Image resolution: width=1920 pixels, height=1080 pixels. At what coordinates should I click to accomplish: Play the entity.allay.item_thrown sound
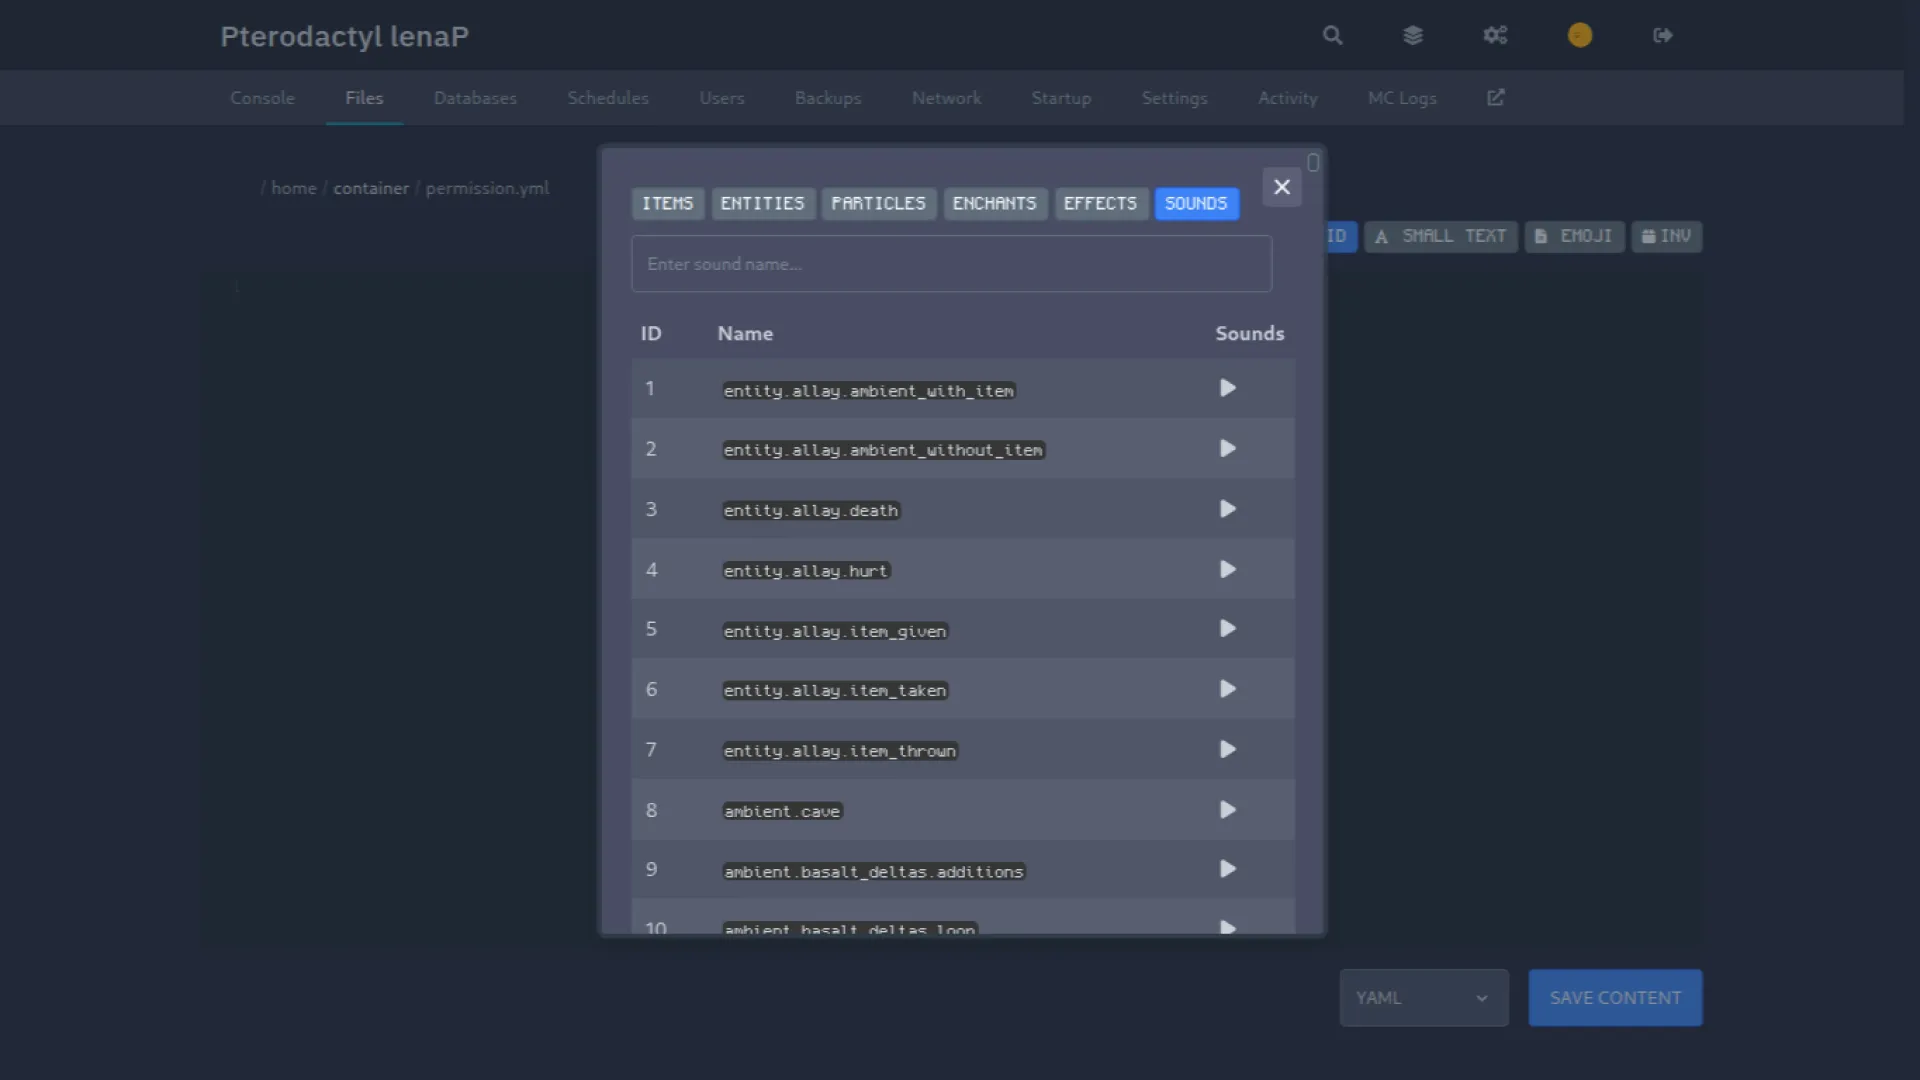click(1227, 750)
